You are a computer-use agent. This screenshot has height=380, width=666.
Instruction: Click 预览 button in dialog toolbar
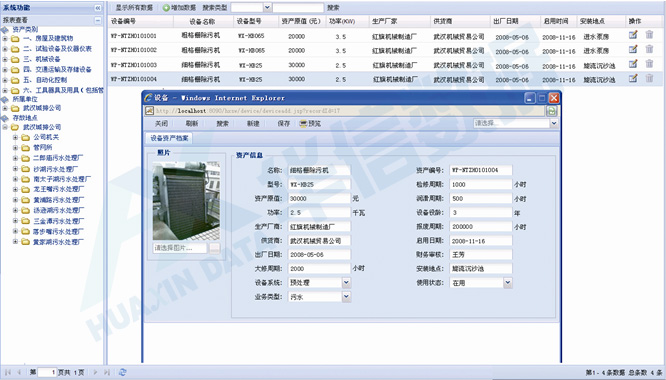[310, 124]
